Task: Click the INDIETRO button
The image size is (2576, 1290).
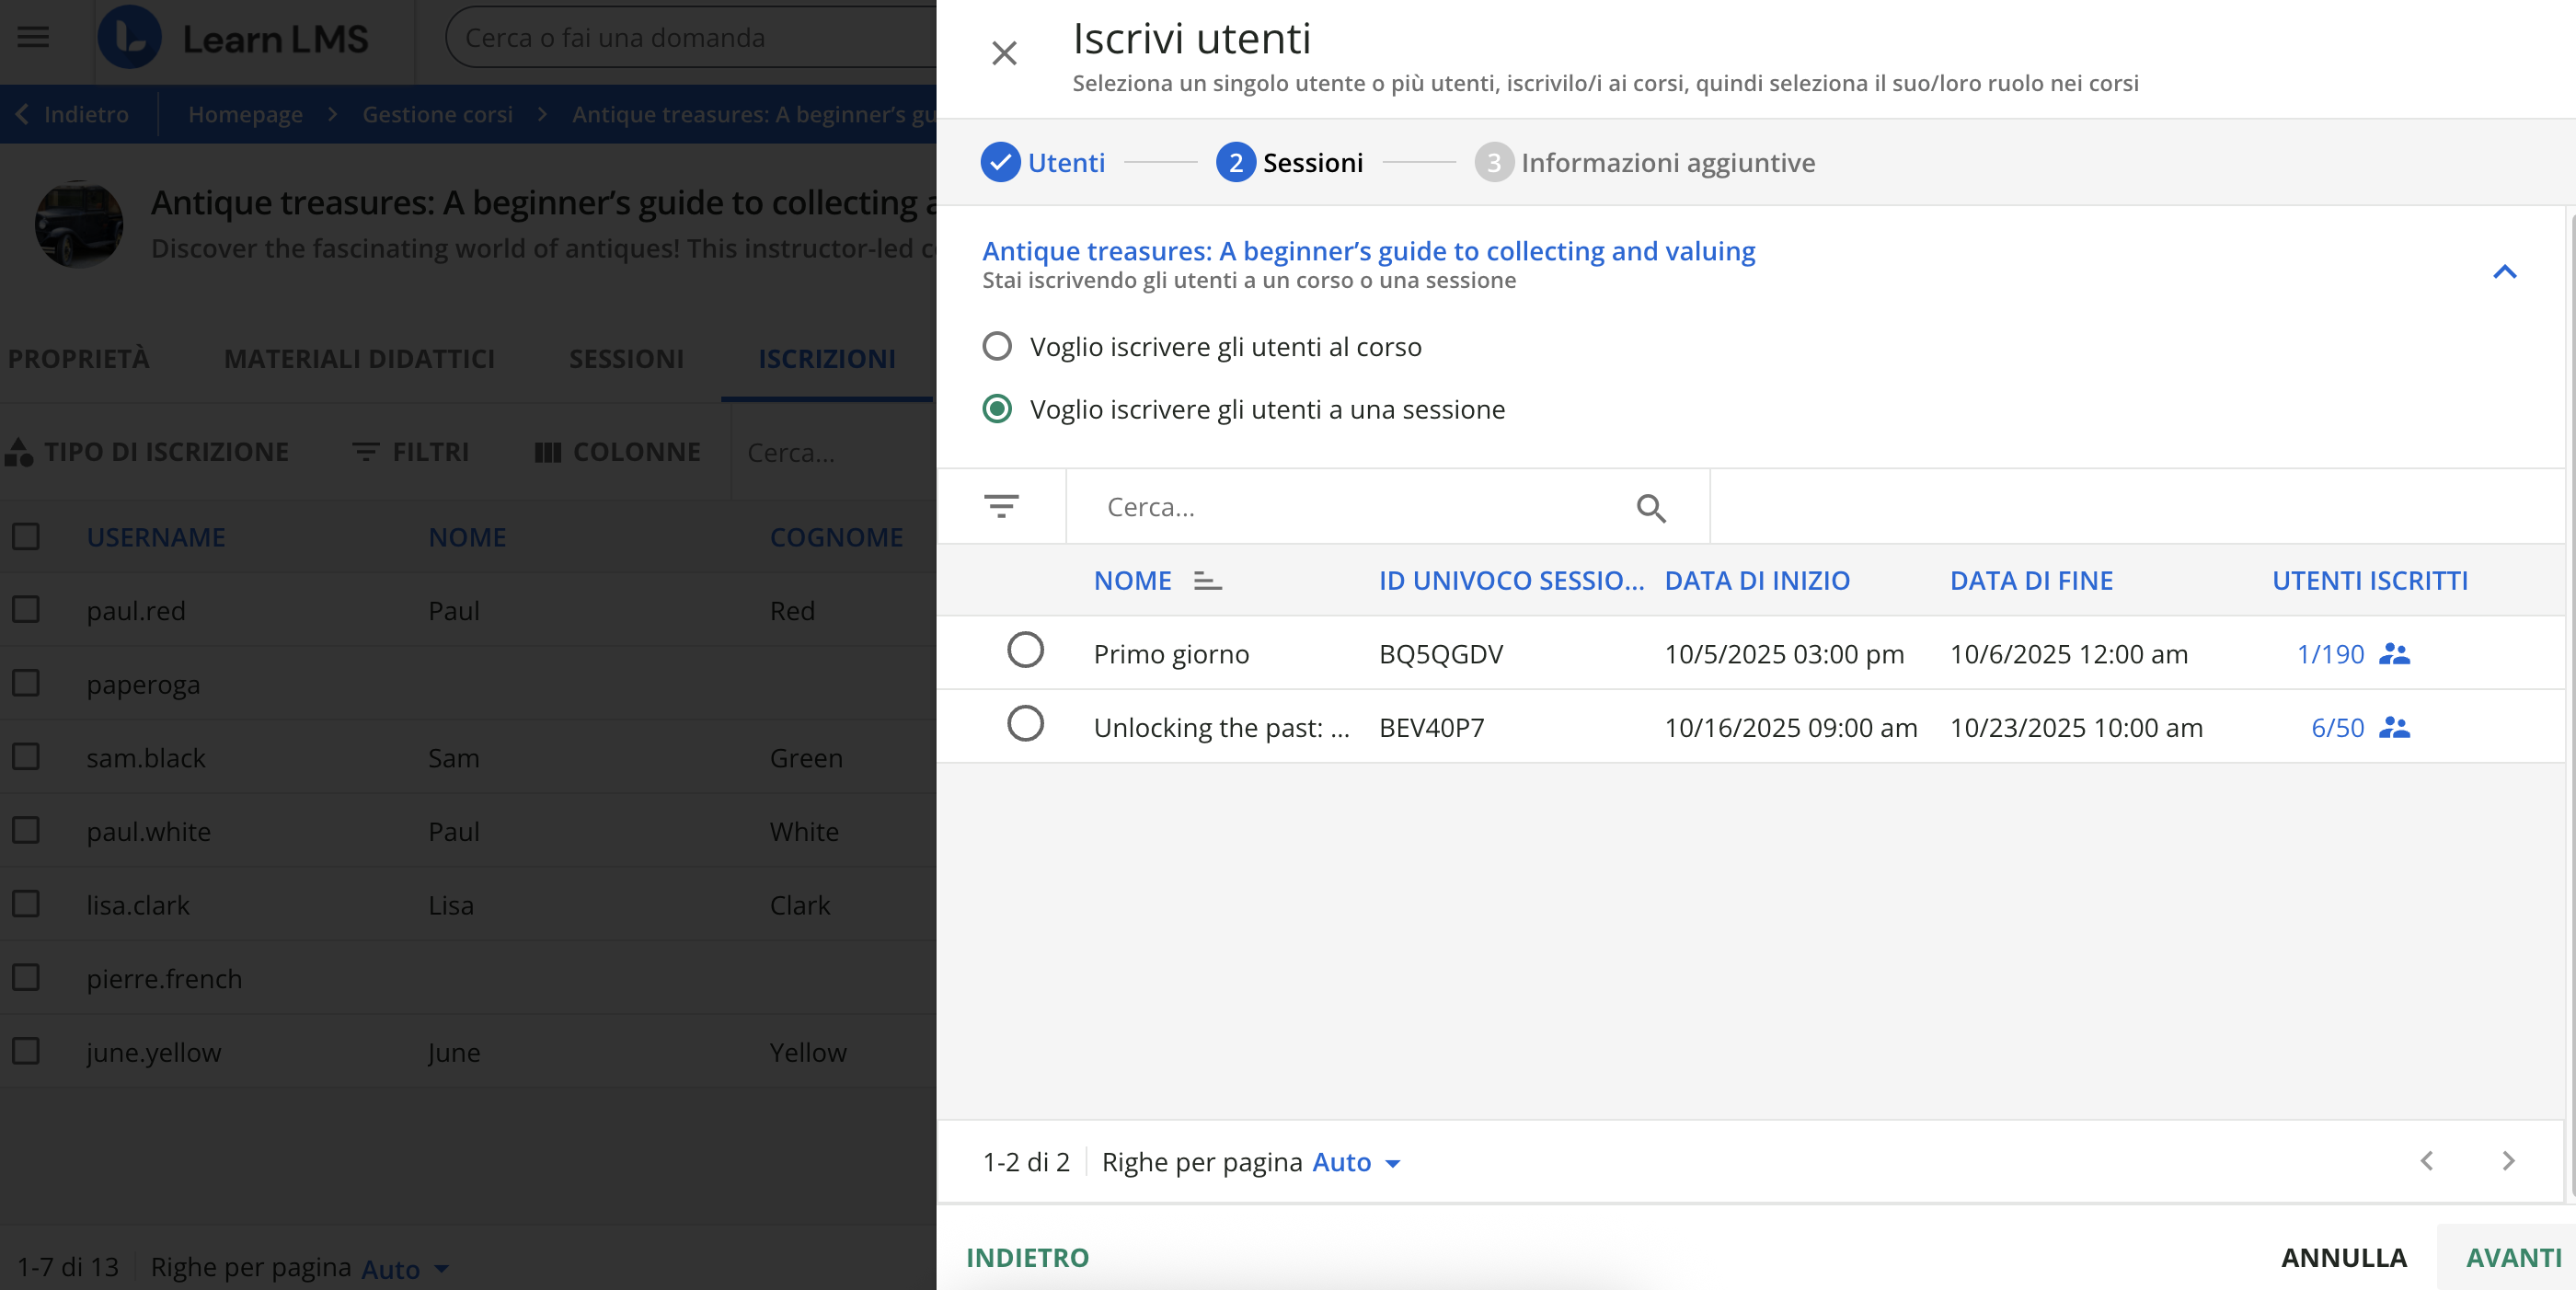Action: (1027, 1257)
